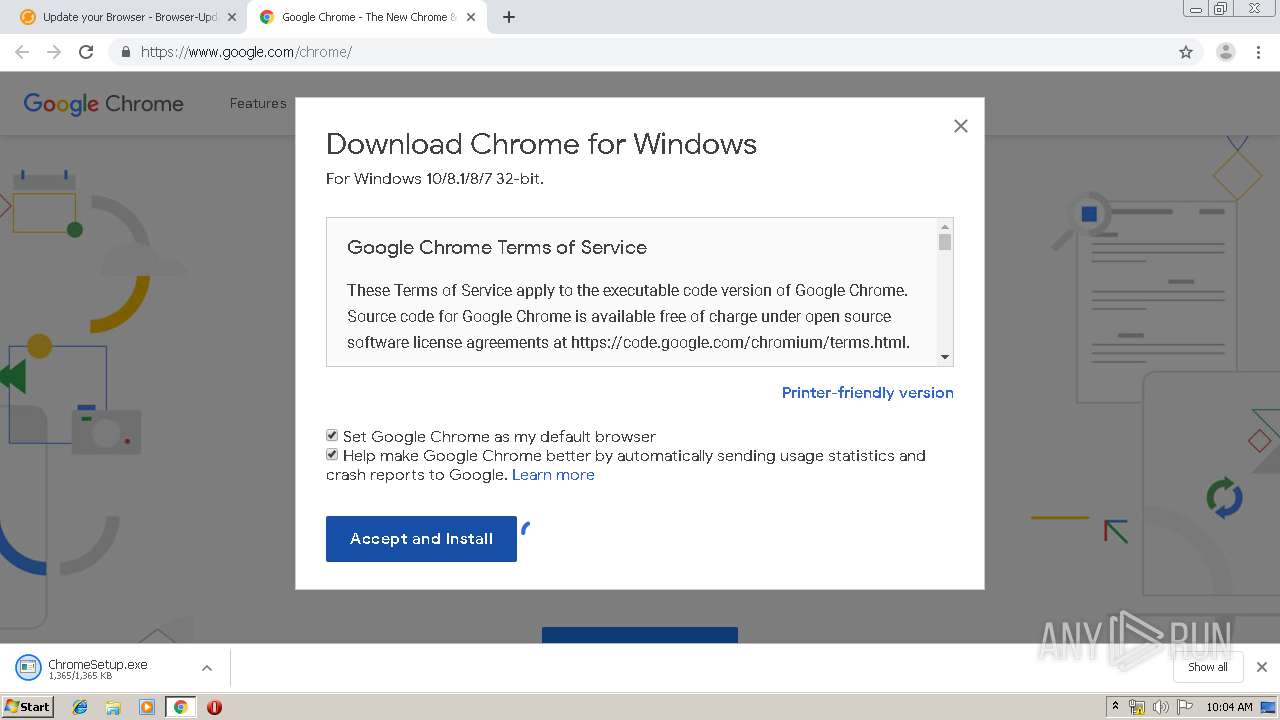Click the red Opera-style taskbar icon
This screenshot has width=1280, height=720.
[214, 707]
